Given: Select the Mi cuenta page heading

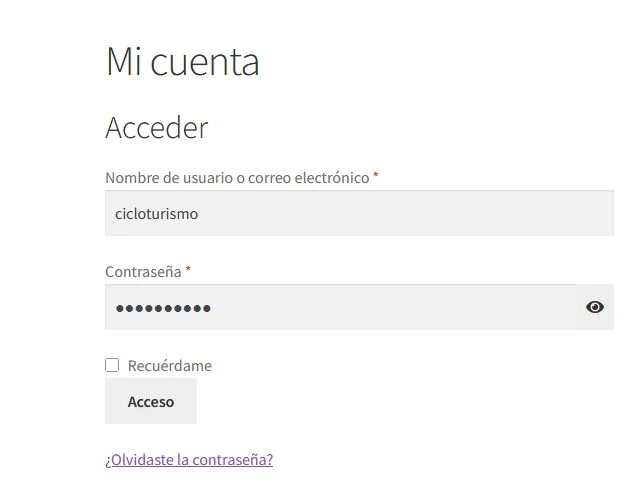Looking at the screenshot, I should [182, 62].
